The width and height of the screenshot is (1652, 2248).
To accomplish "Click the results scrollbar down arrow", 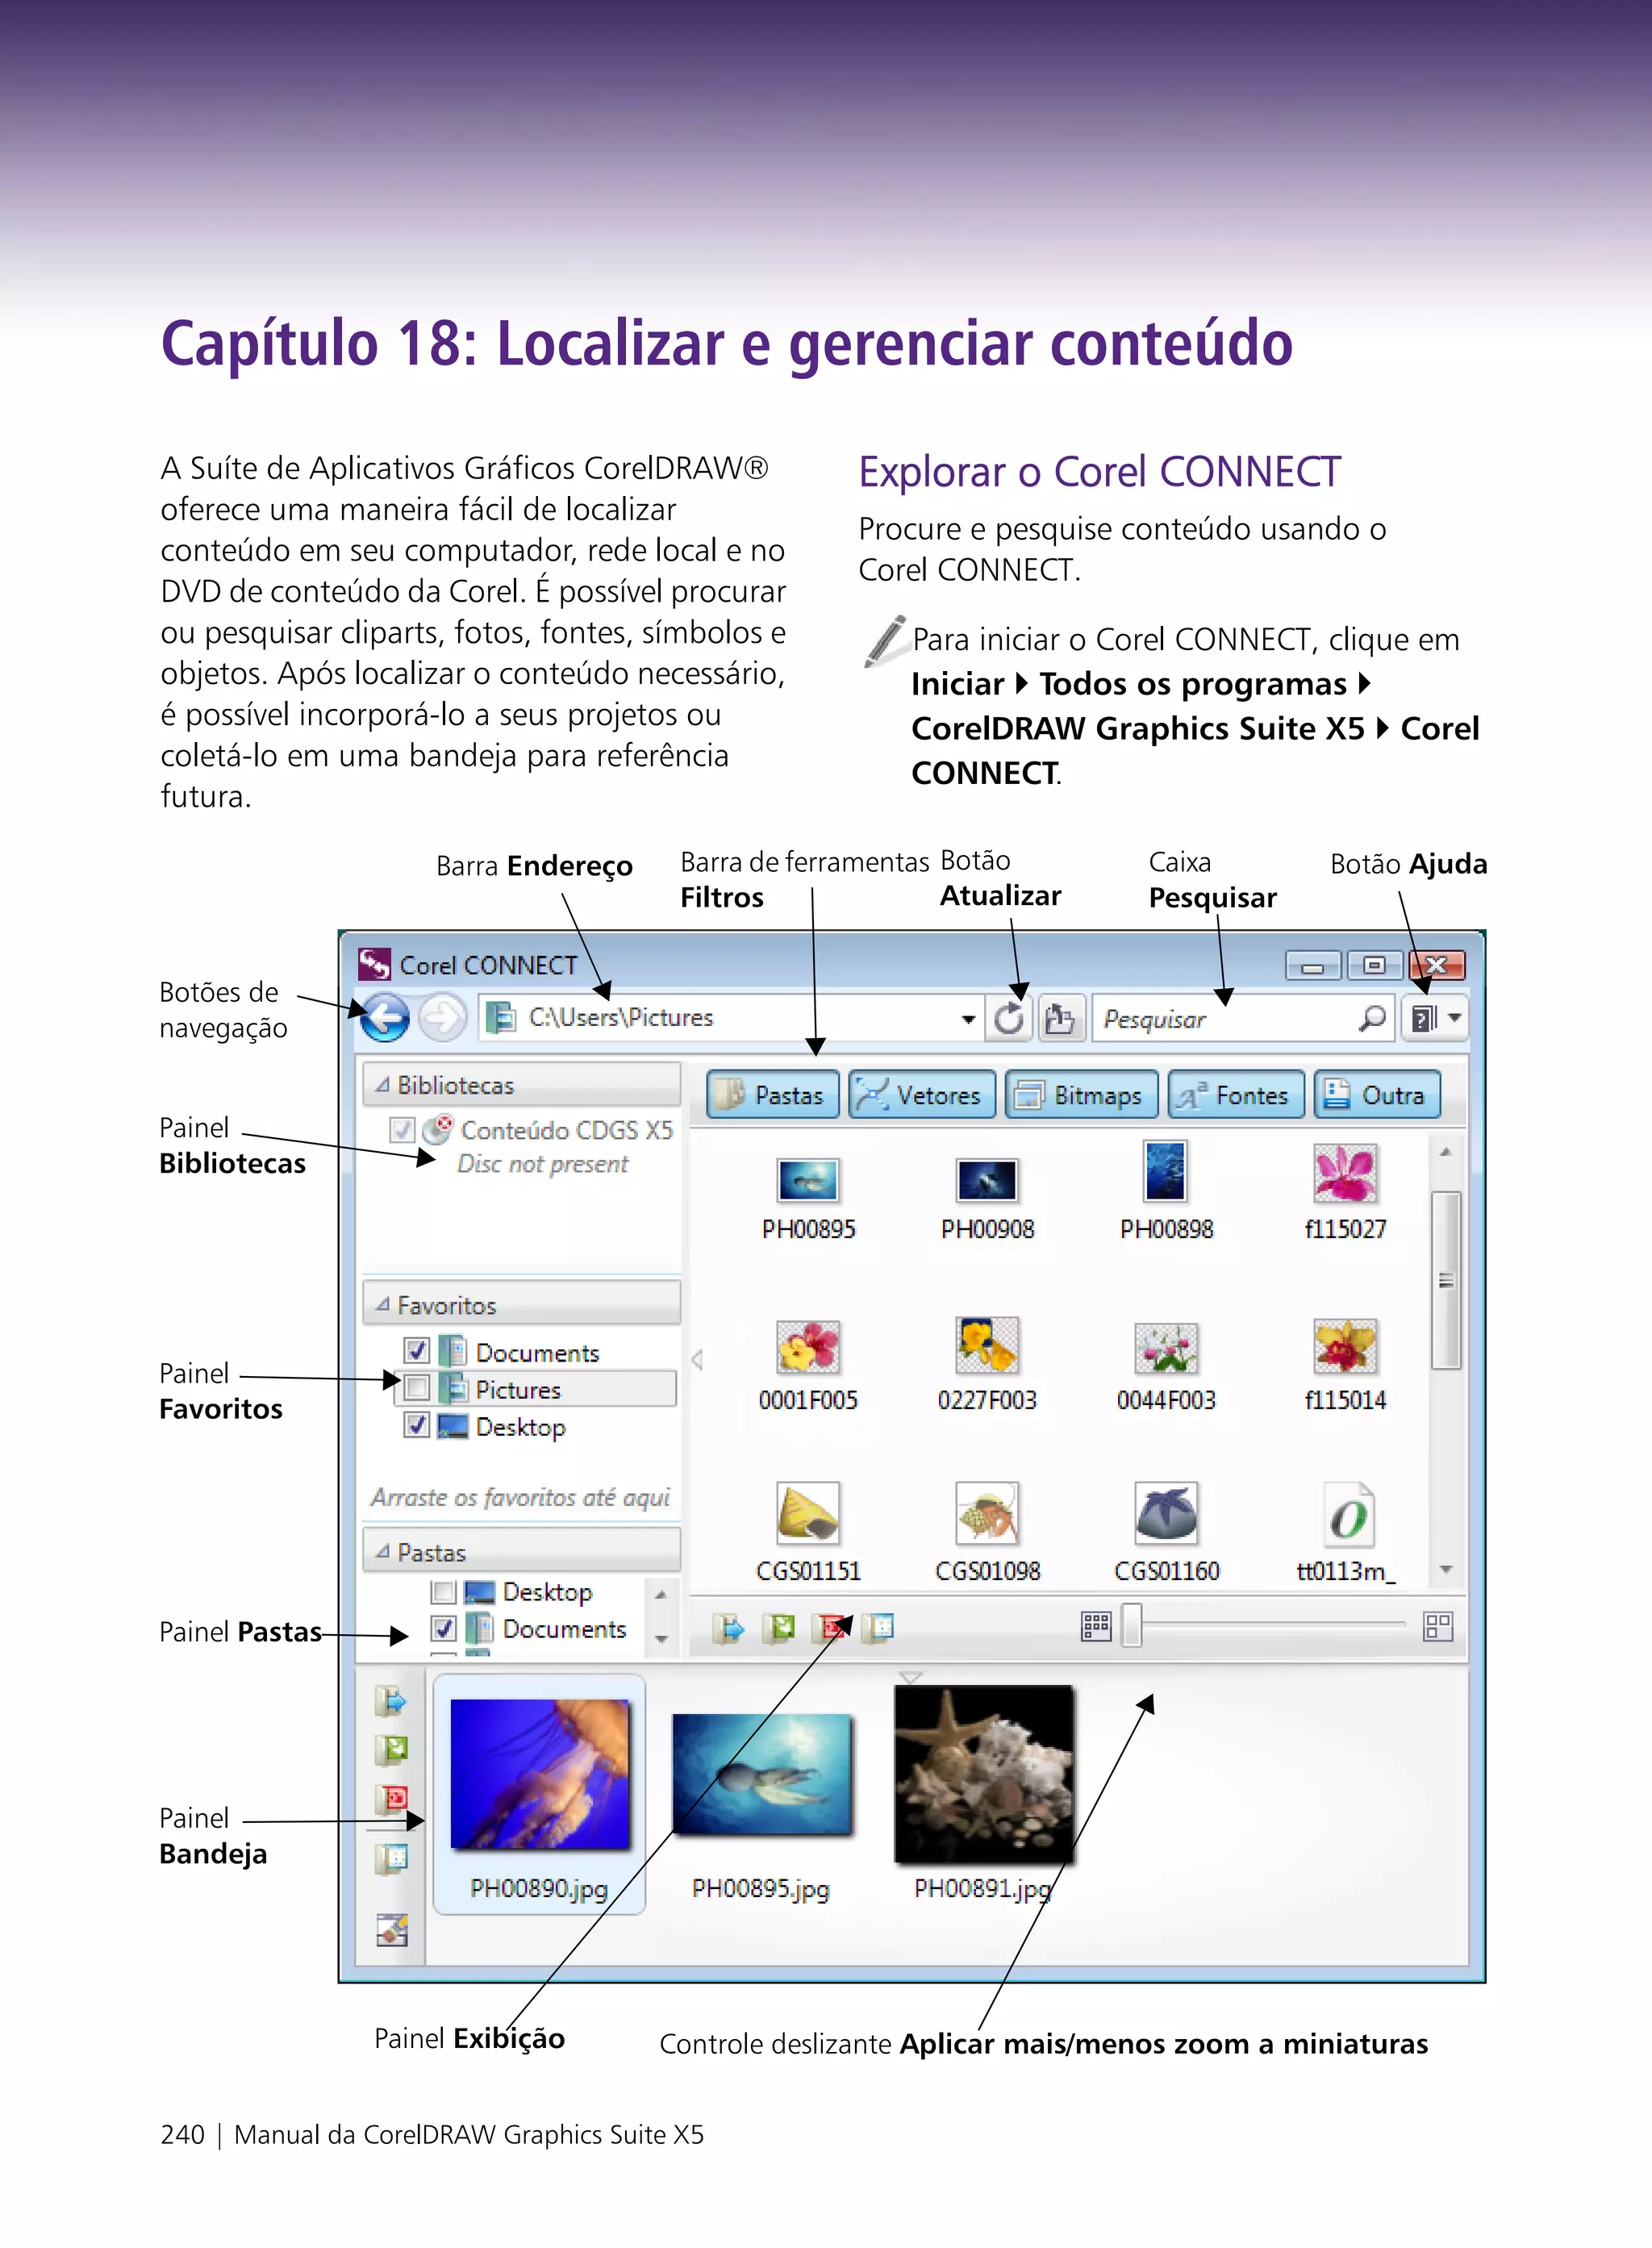I will click(1446, 1570).
